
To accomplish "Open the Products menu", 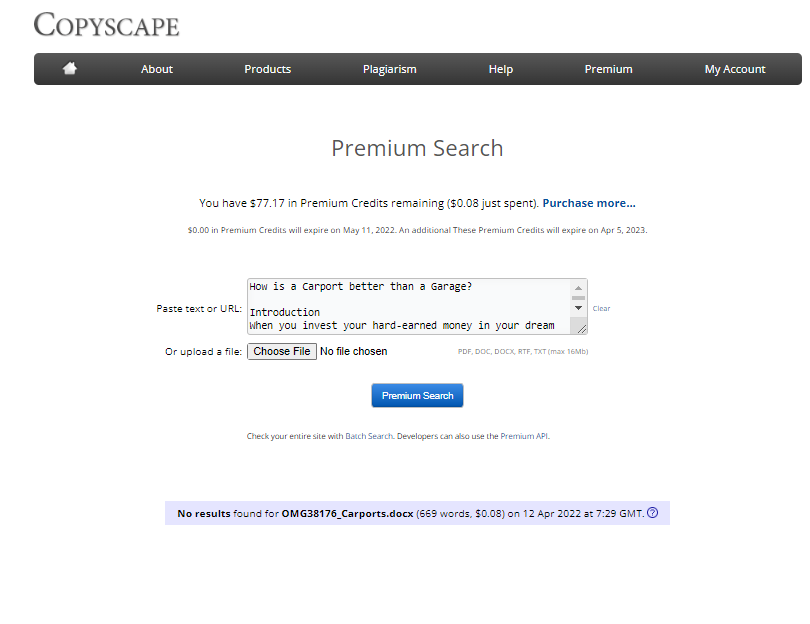I will [x=268, y=69].
